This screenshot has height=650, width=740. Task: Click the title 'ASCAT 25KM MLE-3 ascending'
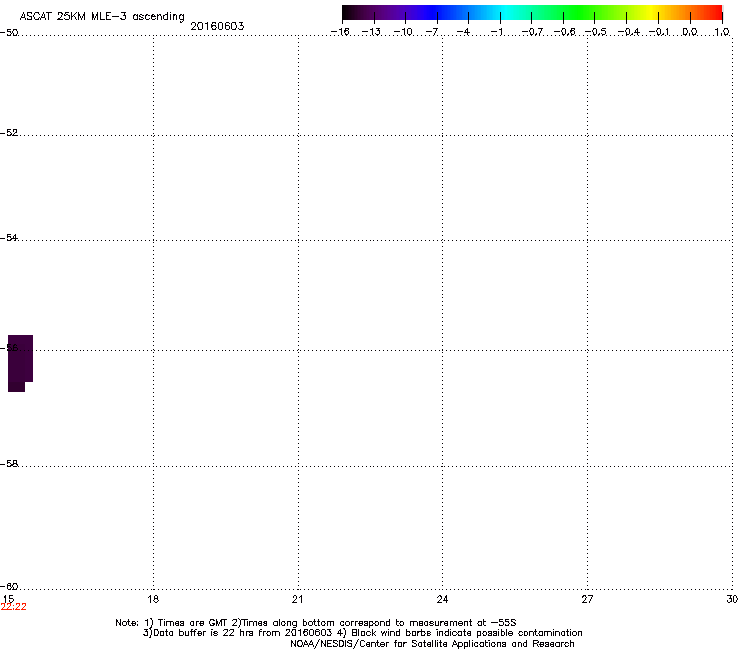coord(102,17)
